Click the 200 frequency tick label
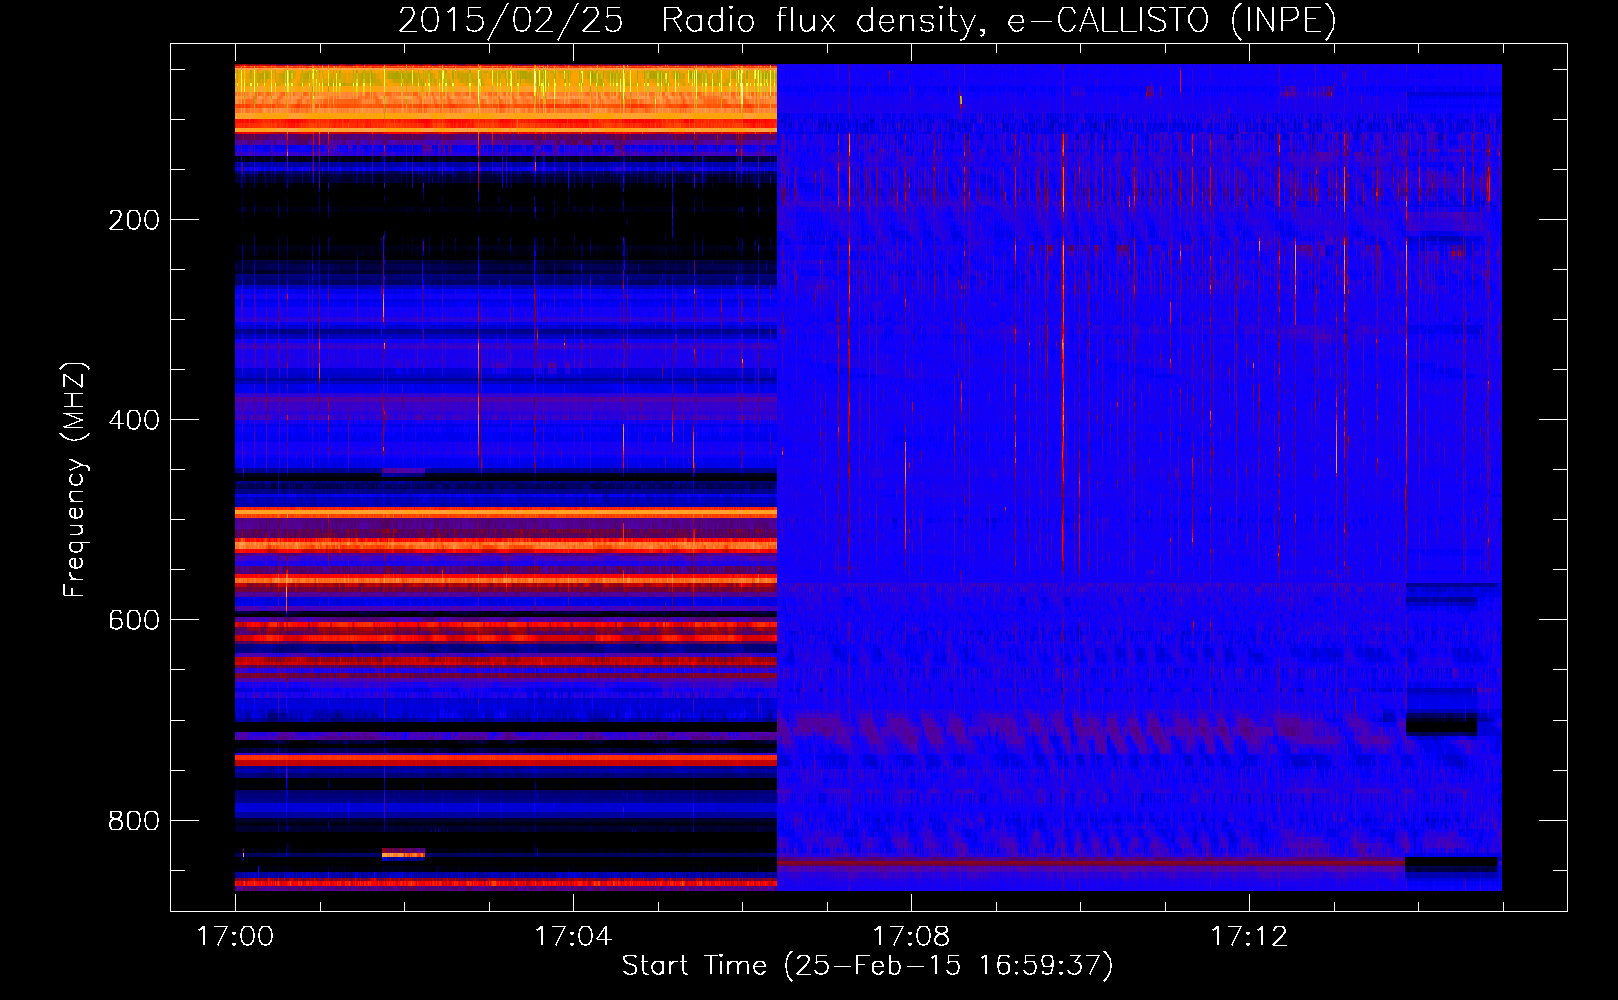 pyautogui.click(x=134, y=220)
